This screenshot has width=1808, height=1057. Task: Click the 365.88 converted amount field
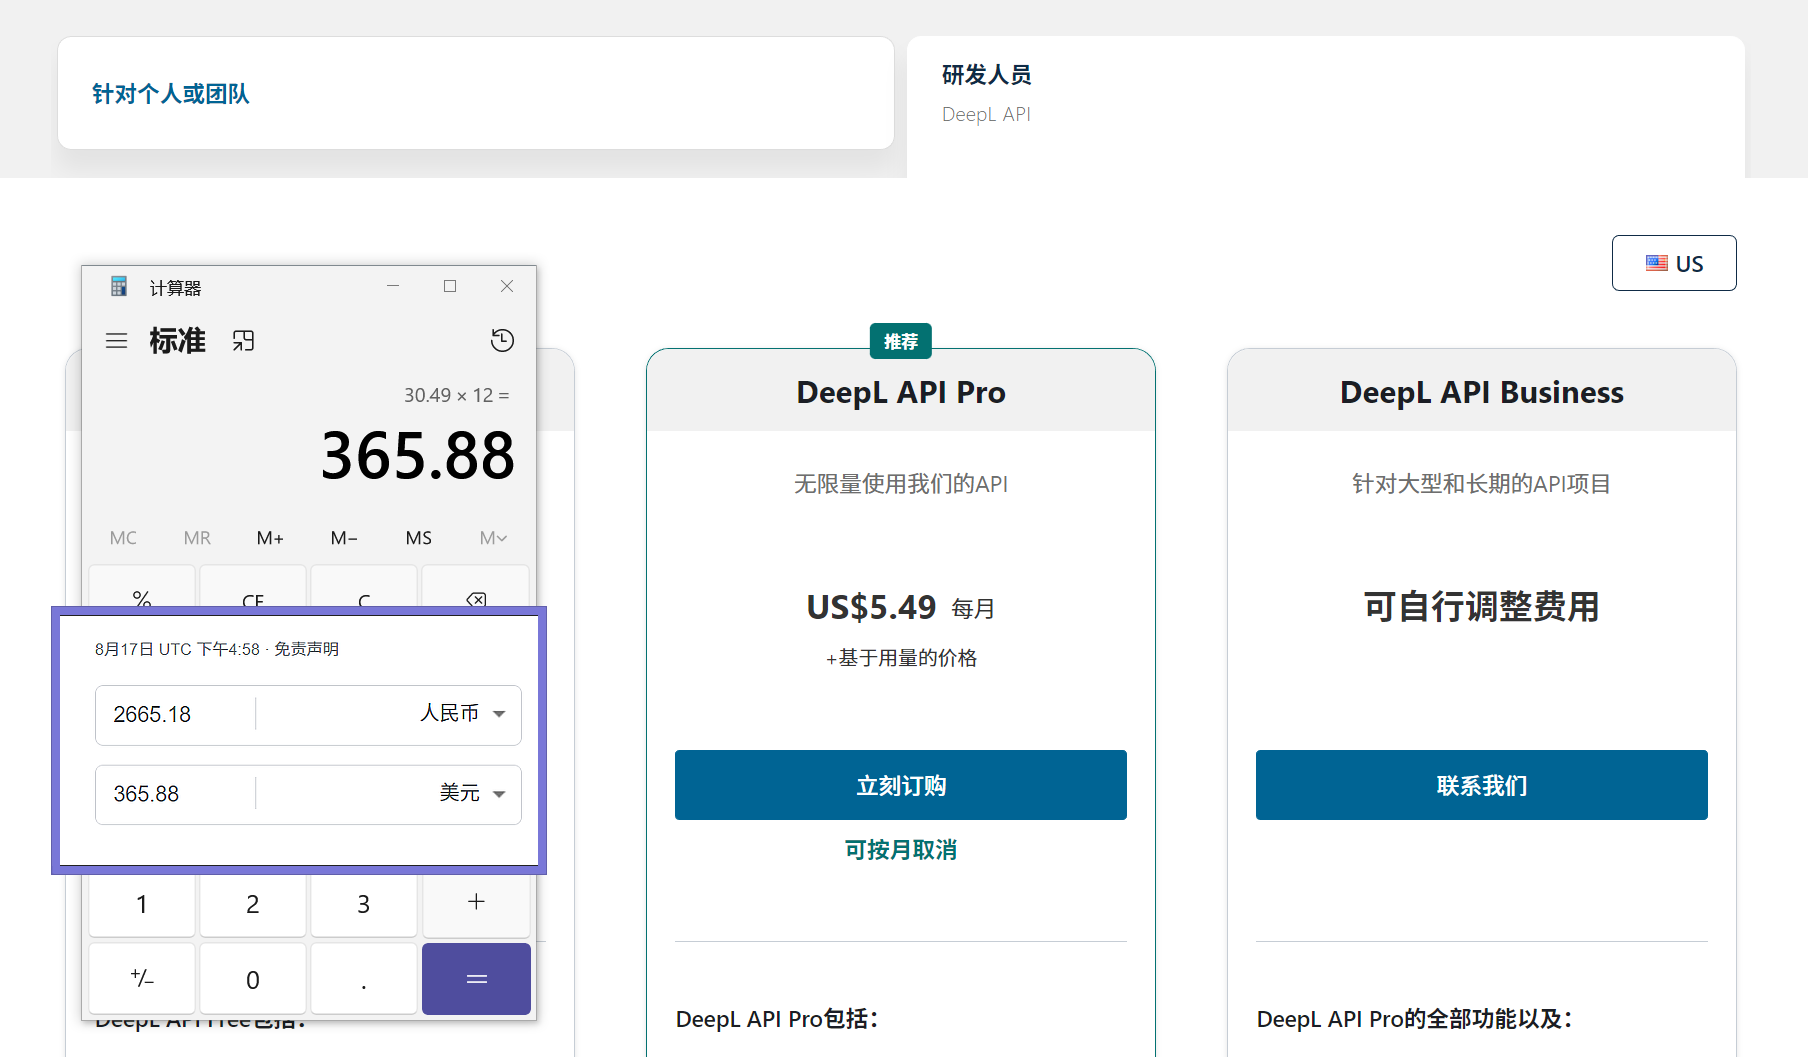click(x=175, y=794)
